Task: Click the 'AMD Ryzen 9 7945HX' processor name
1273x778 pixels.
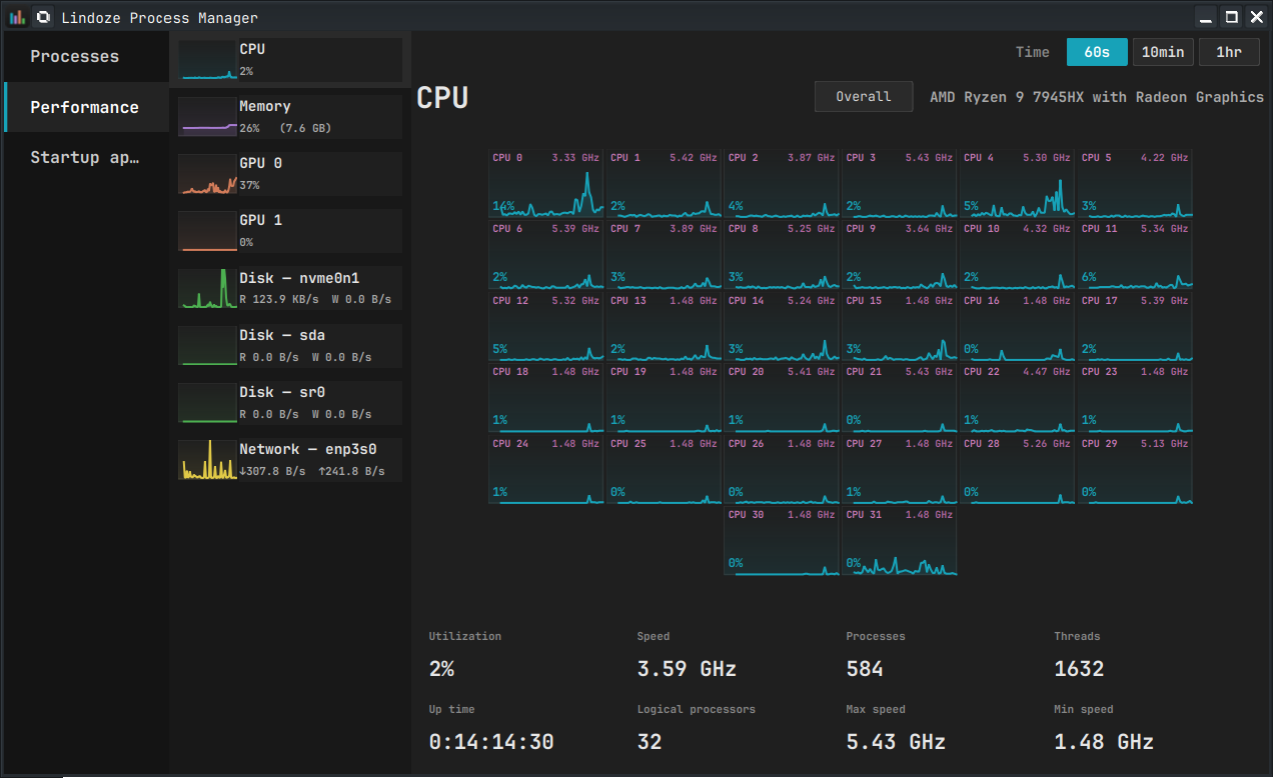Action: click(1097, 97)
